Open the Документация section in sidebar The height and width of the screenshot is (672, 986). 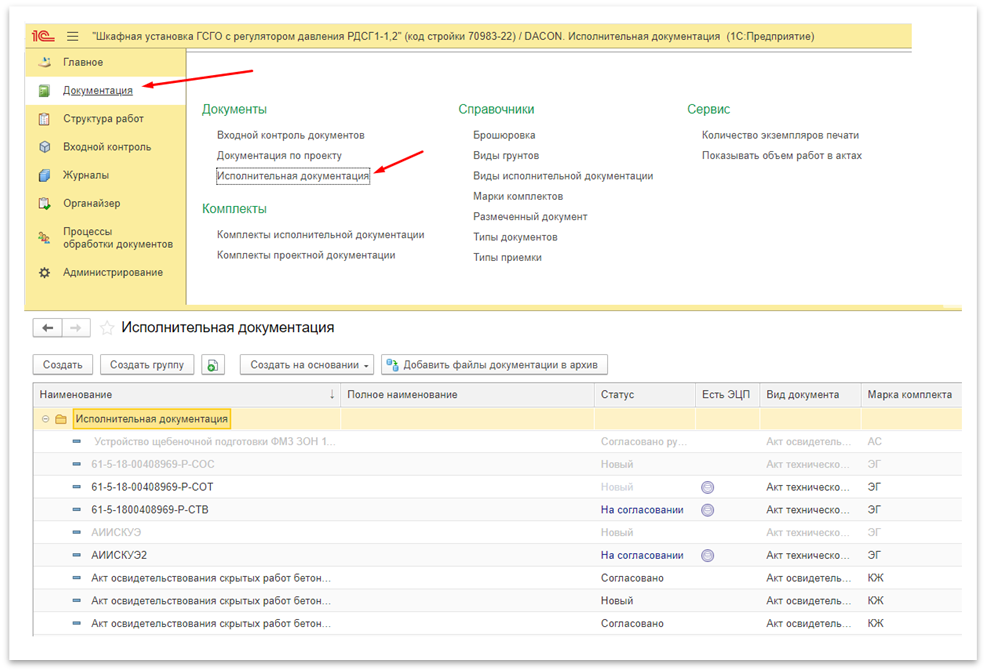click(97, 91)
